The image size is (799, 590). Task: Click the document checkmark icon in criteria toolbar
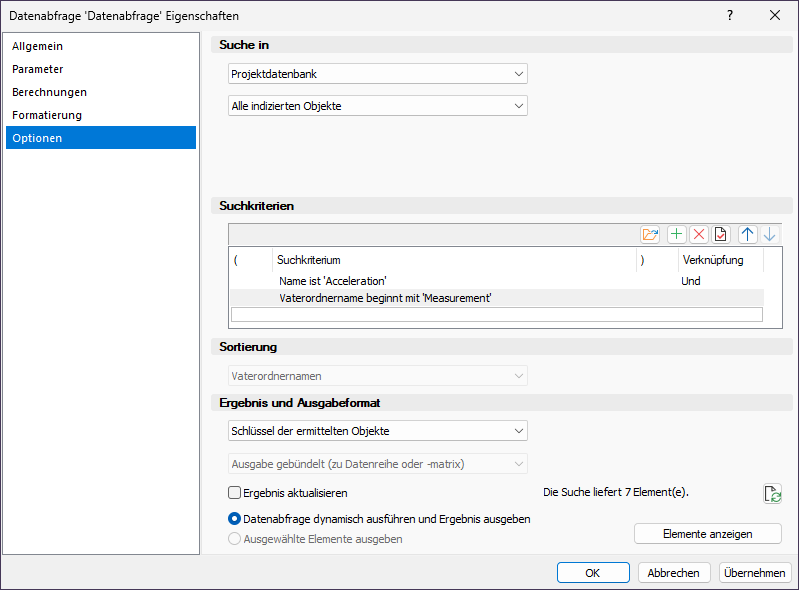(721, 234)
